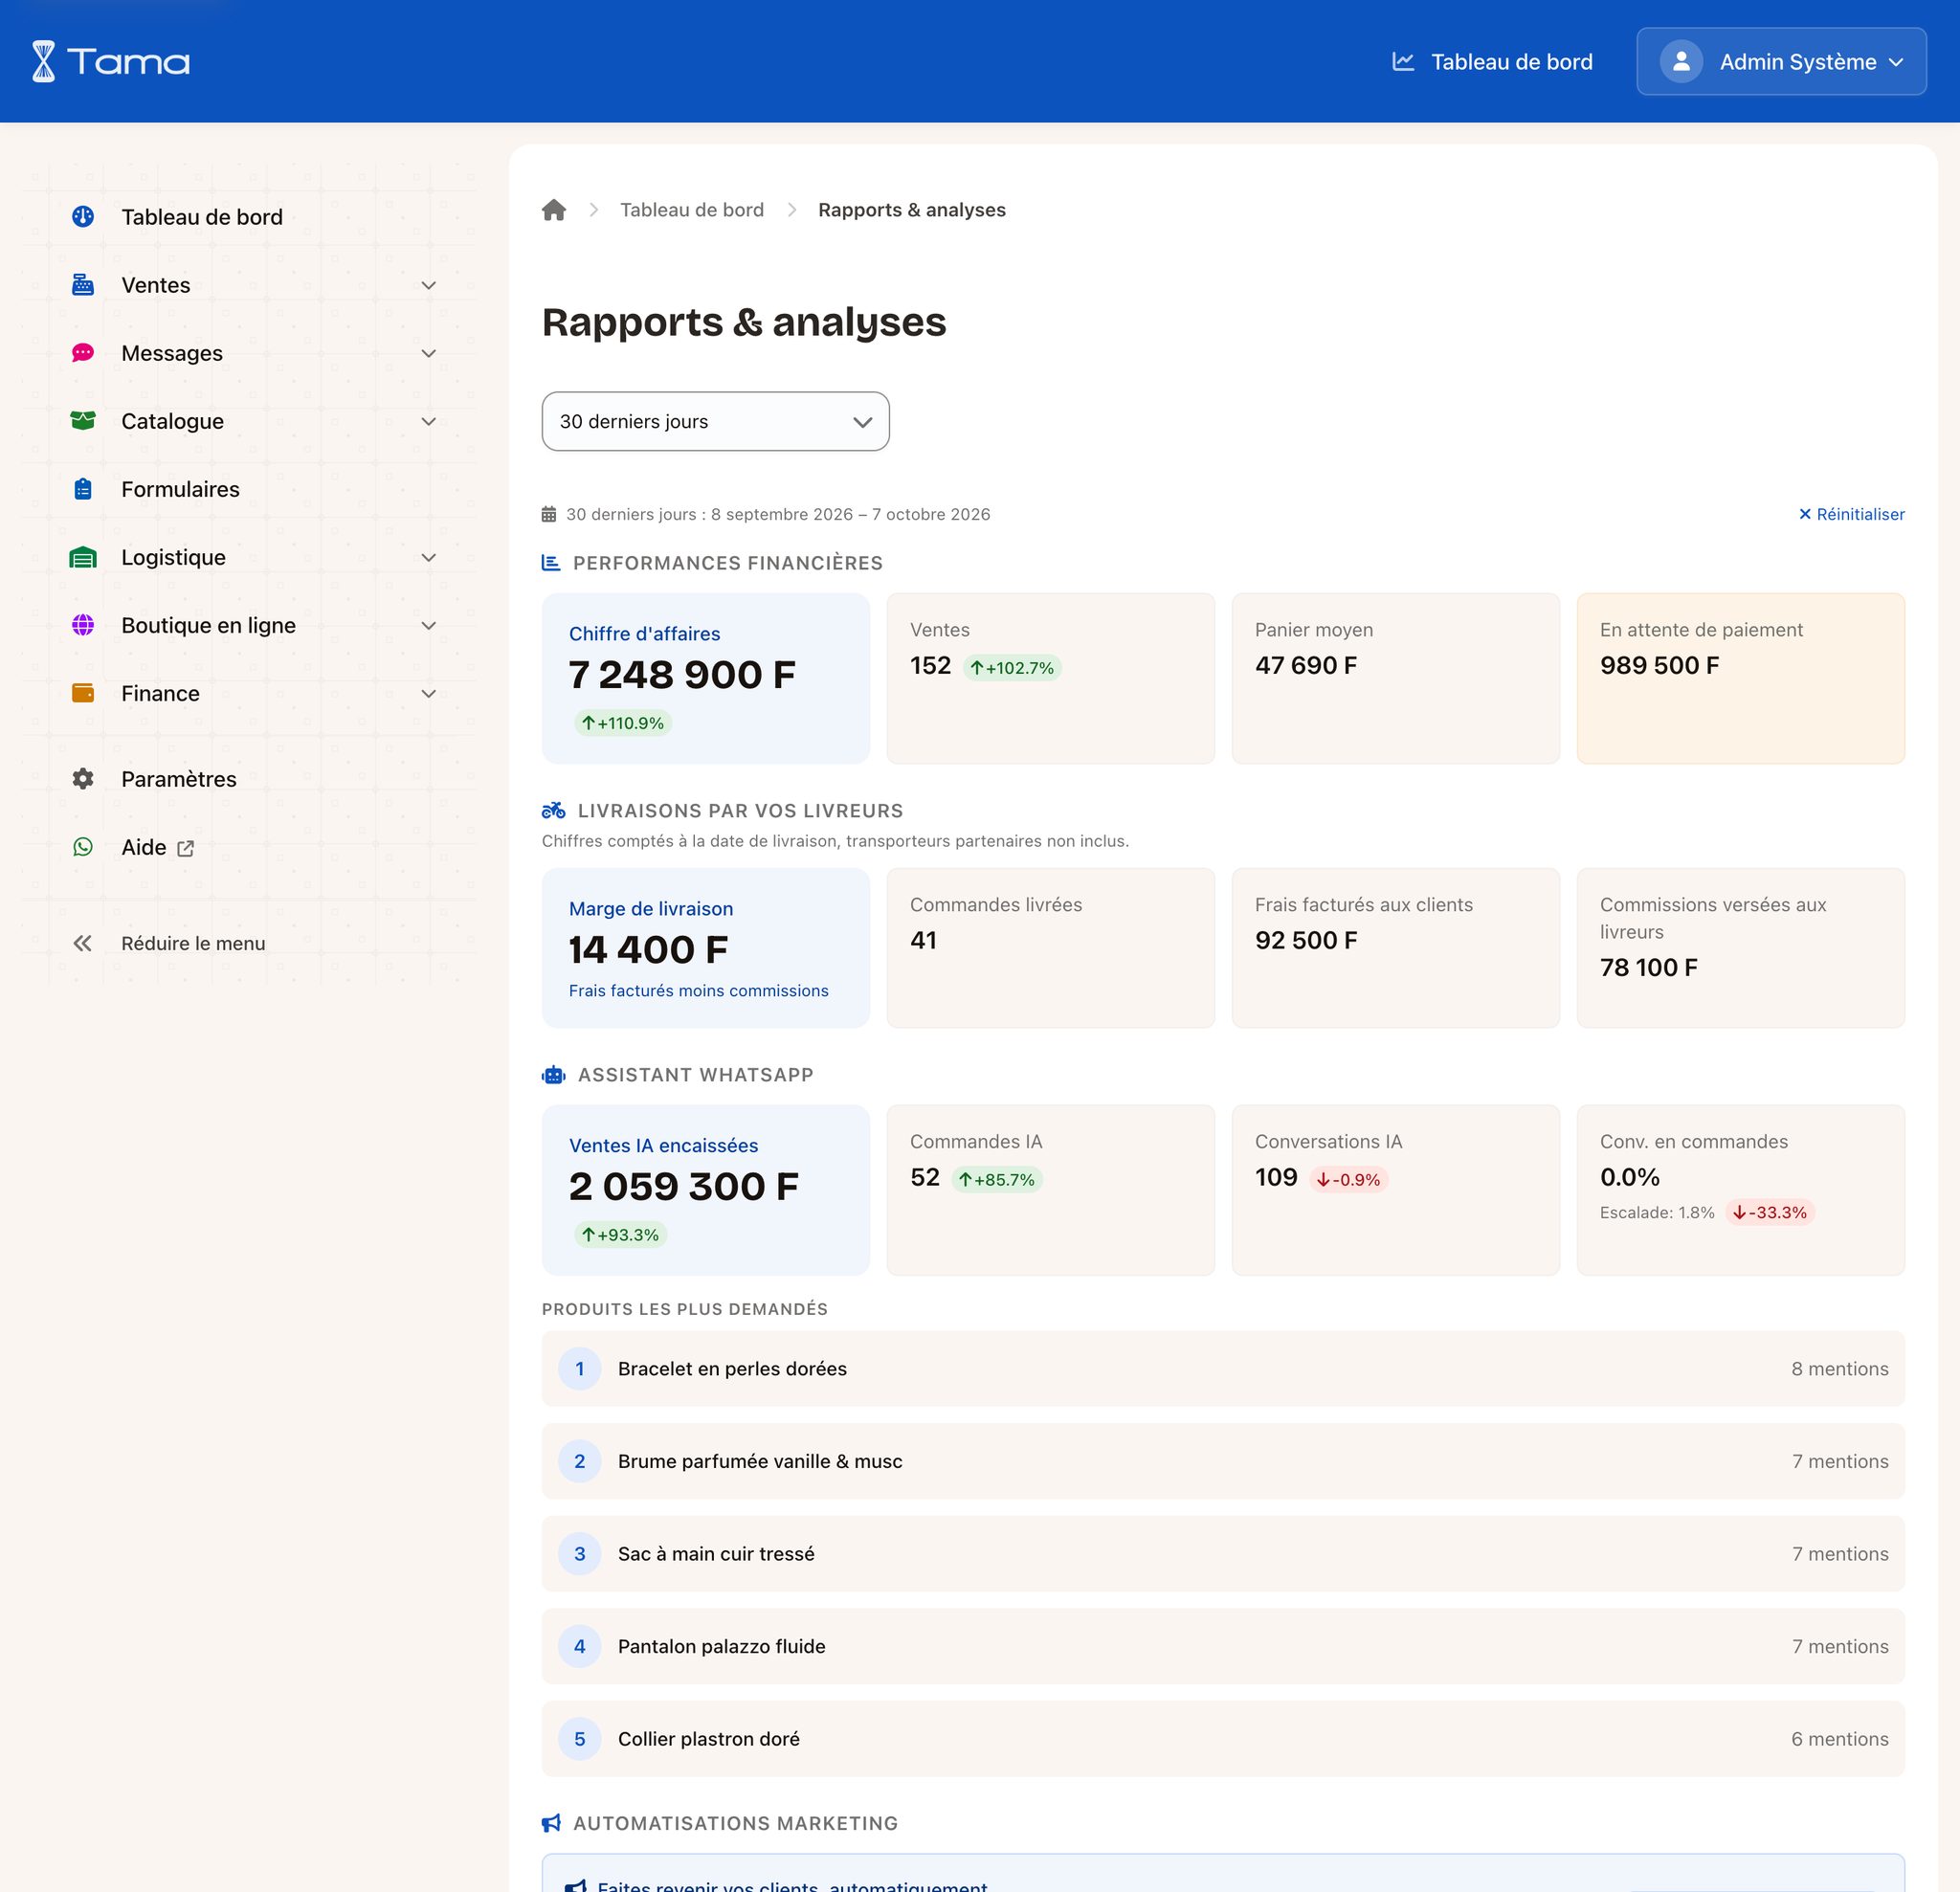
Task: Go to Tableau de bord in the sidebar
Action: tap(201, 217)
